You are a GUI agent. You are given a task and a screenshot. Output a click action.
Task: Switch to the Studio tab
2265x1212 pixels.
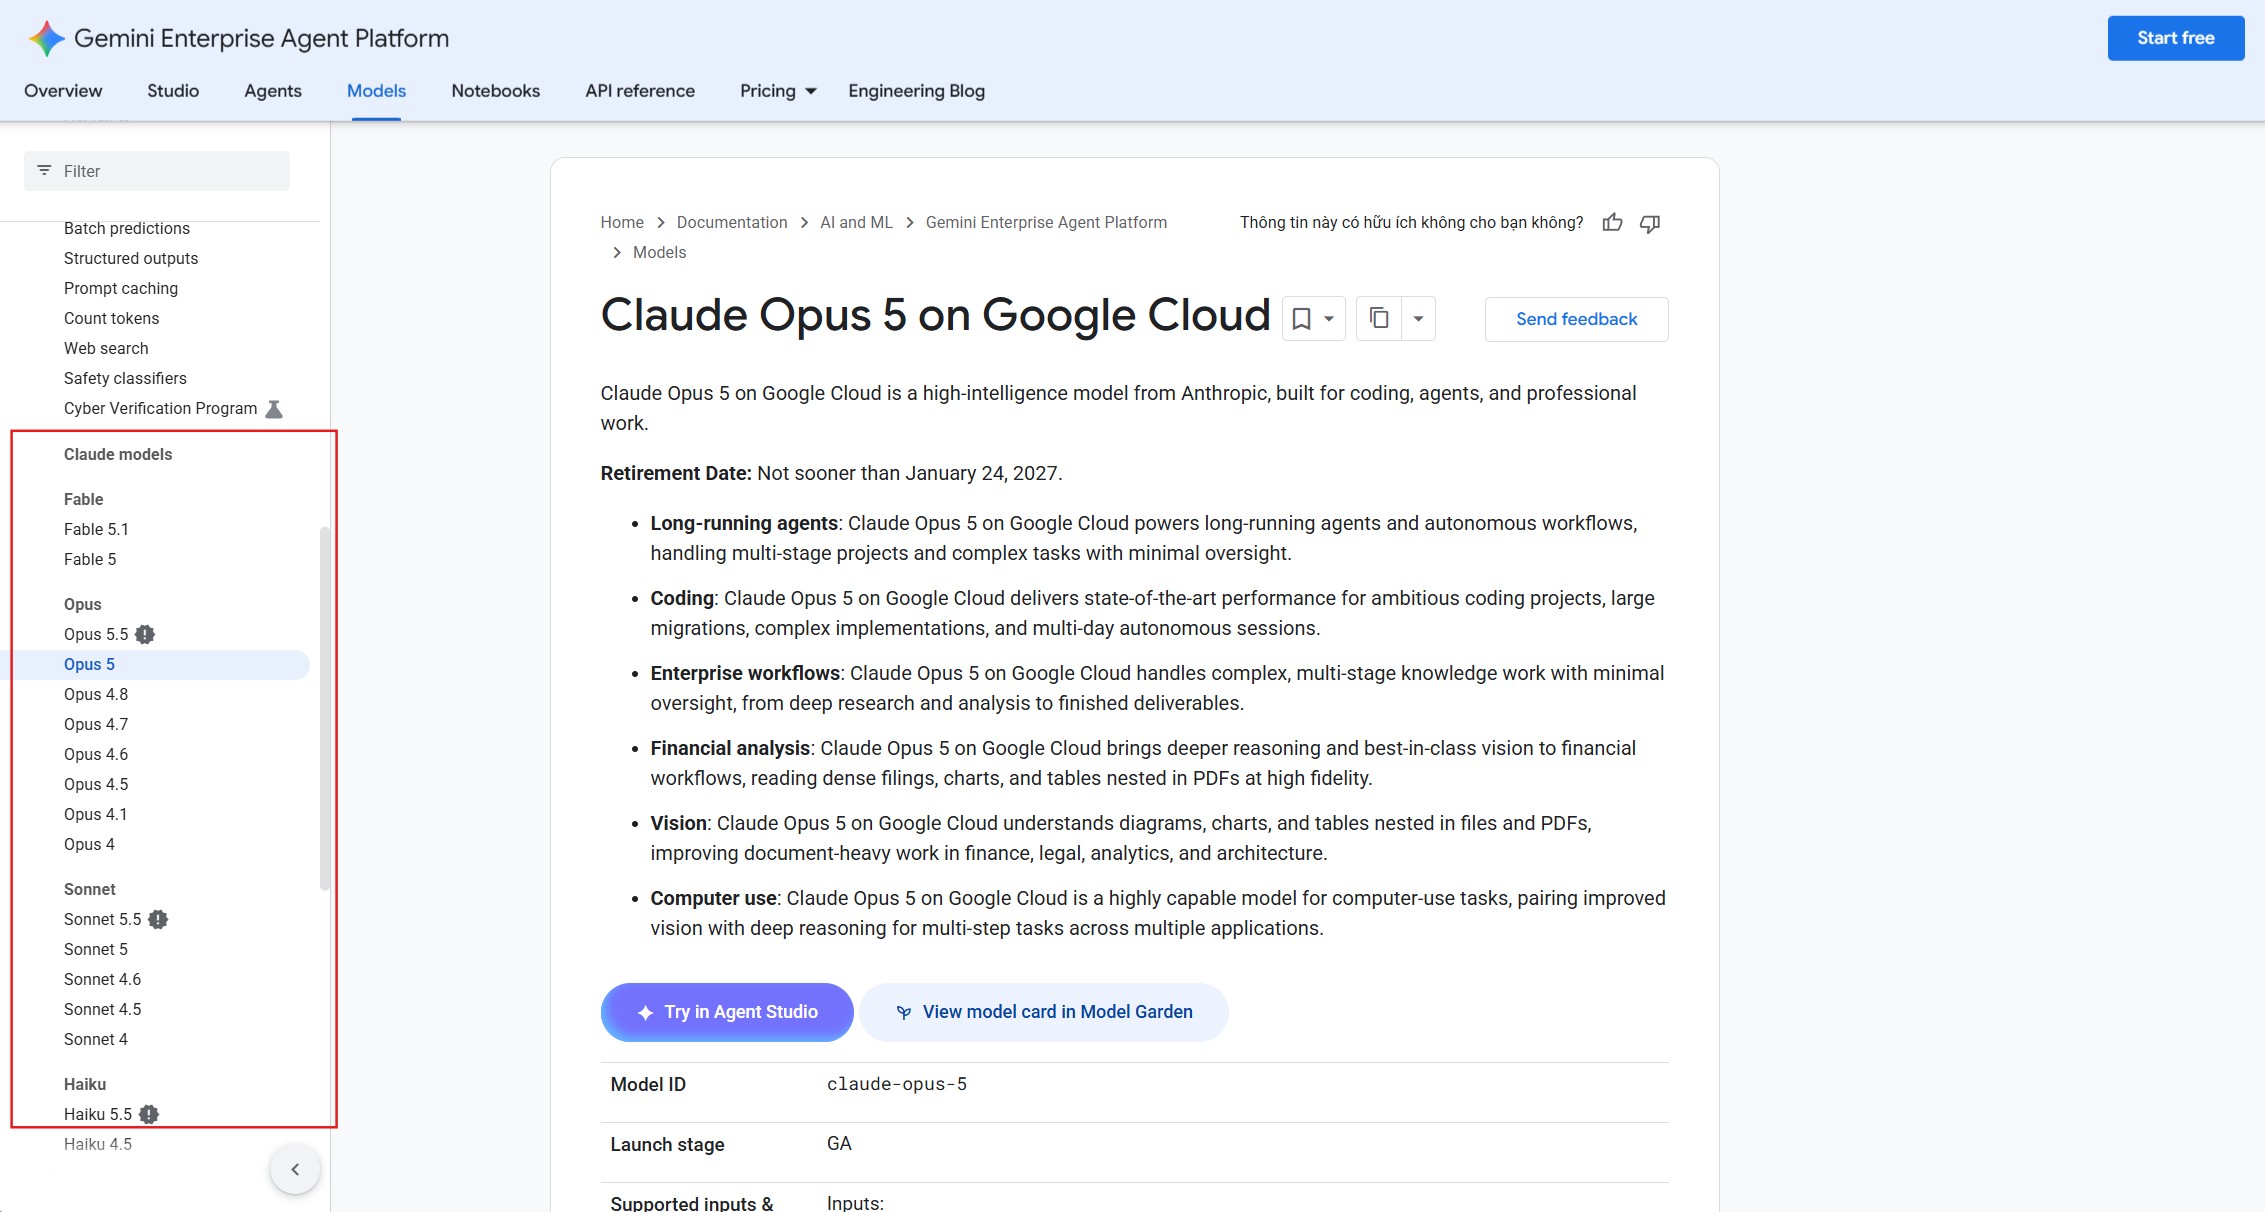173,91
